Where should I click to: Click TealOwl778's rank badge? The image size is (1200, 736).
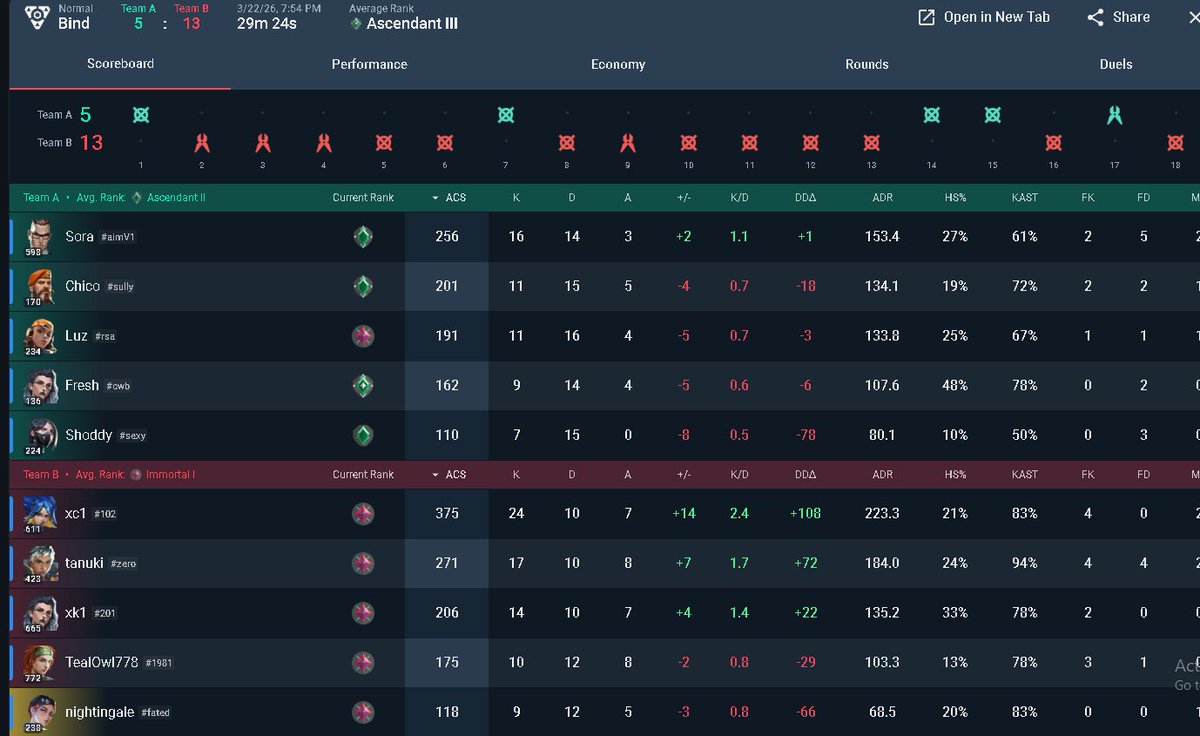tap(363, 662)
